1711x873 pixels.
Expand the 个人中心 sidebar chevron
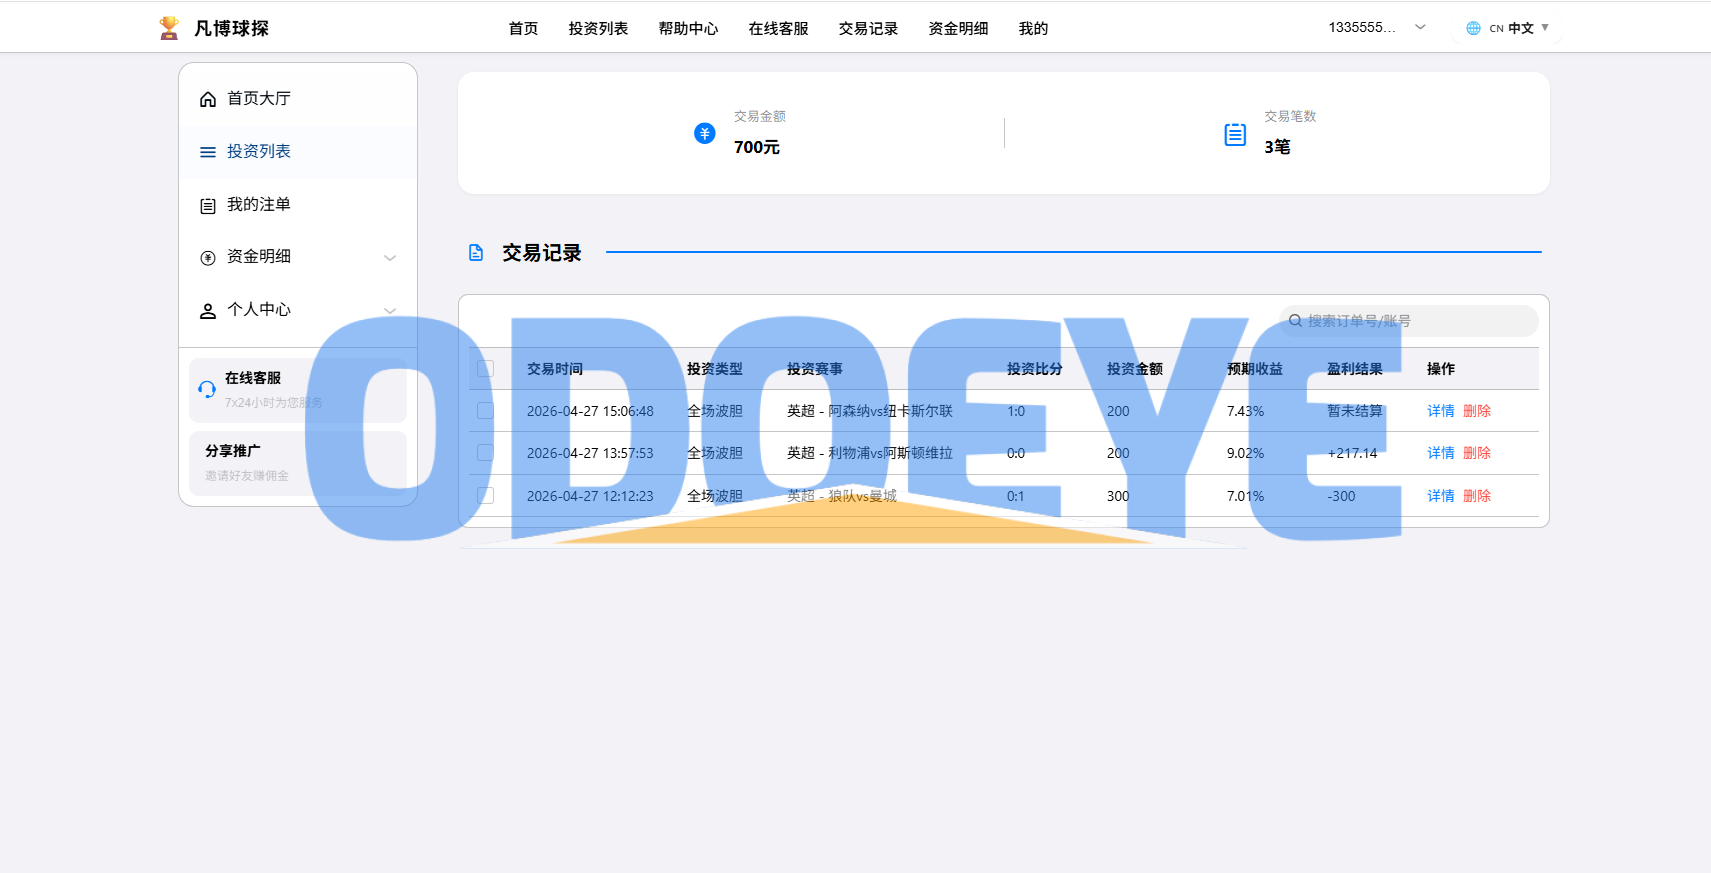coord(390,310)
